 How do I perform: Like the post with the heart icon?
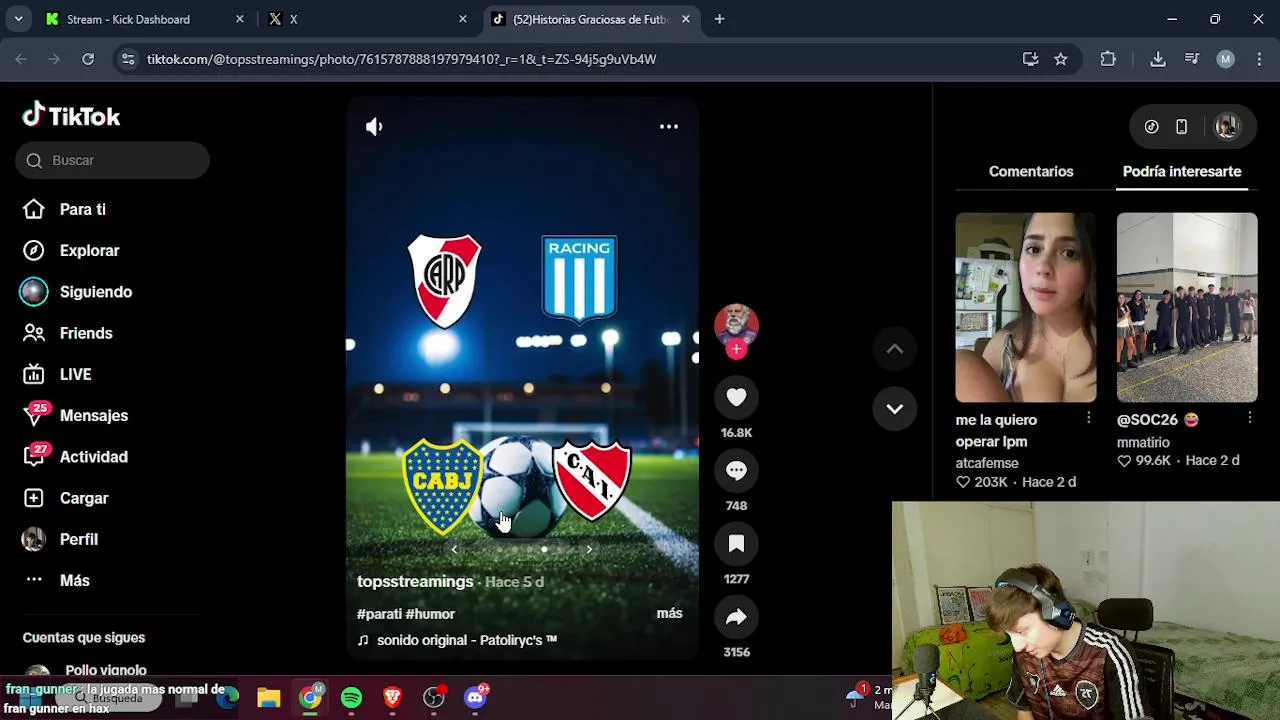(x=736, y=397)
